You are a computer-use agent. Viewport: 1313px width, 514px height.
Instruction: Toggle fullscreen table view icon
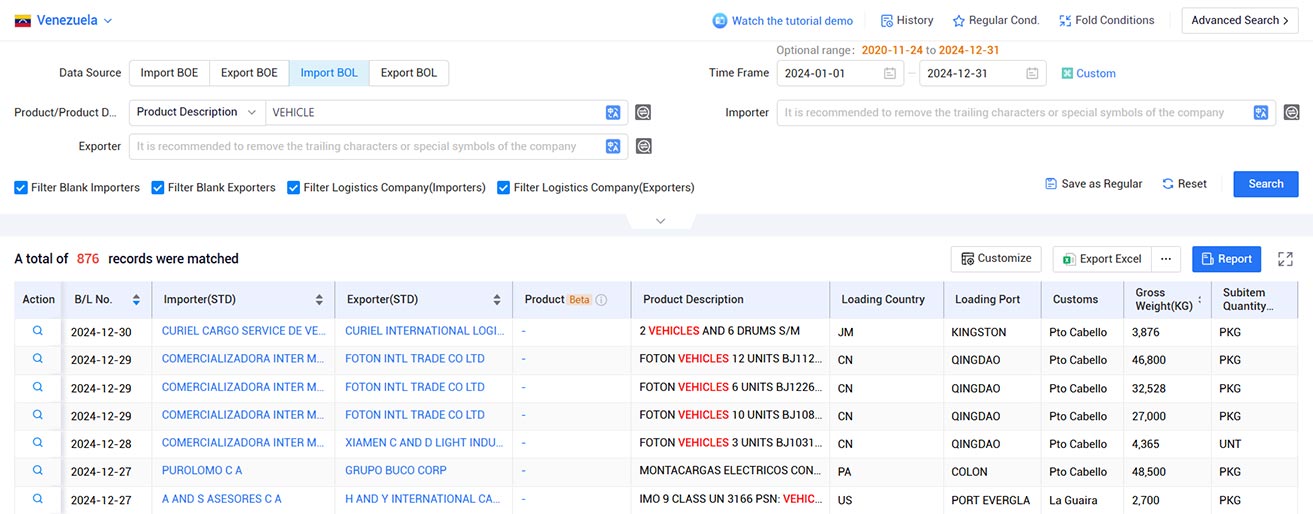[1286, 259]
